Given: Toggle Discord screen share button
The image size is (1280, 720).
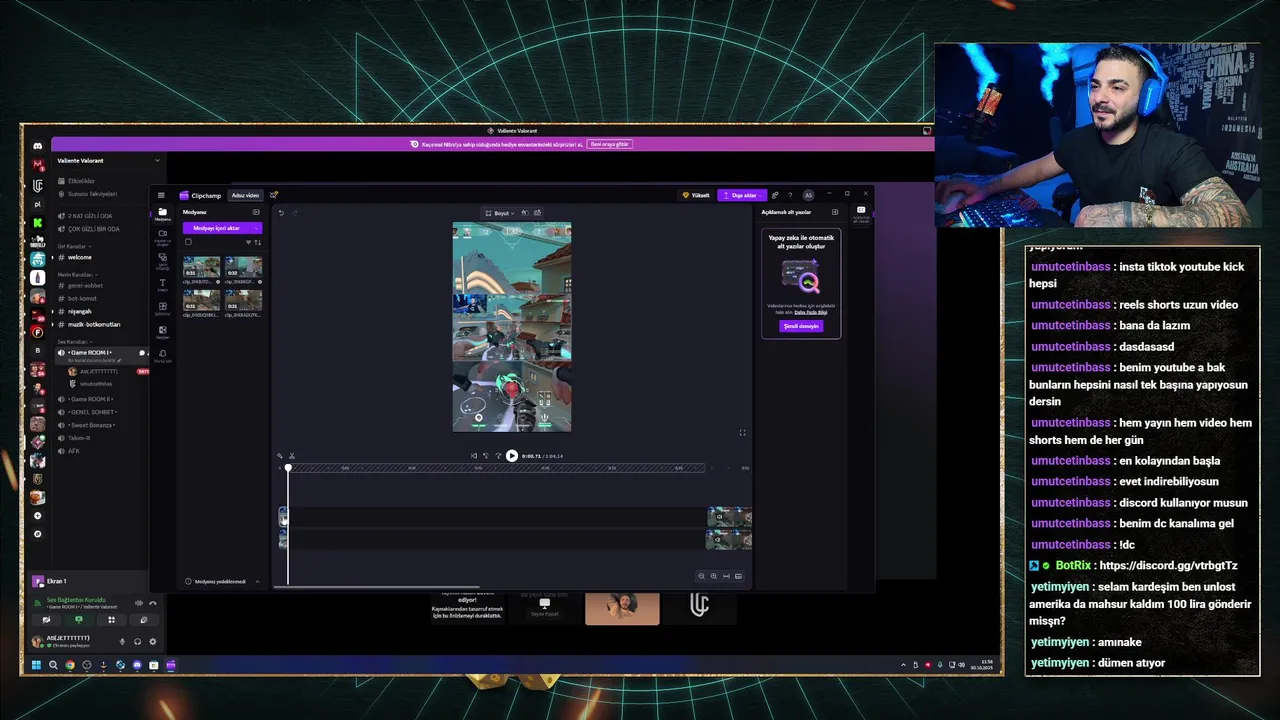Looking at the screenshot, I should [x=79, y=620].
